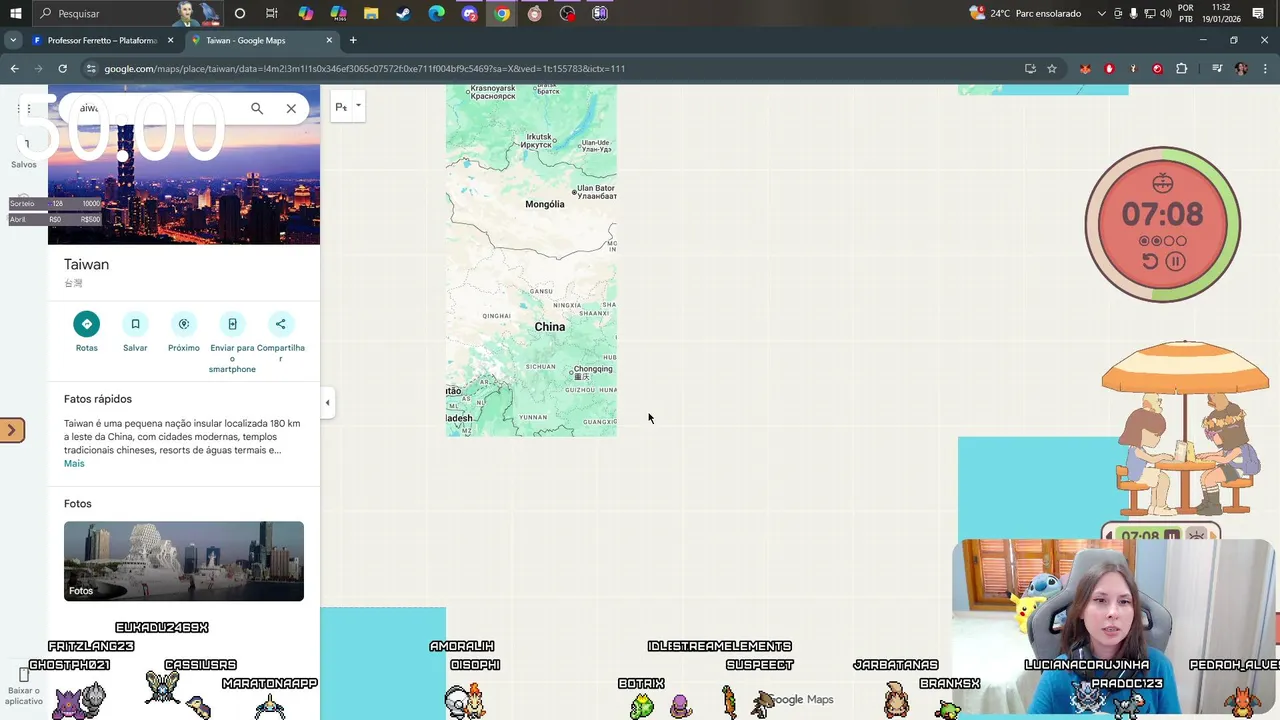The width and height of the screenshot is (1280, 720).
Task: Reset the pomodoro timer
Action: tap(1150, 262)
